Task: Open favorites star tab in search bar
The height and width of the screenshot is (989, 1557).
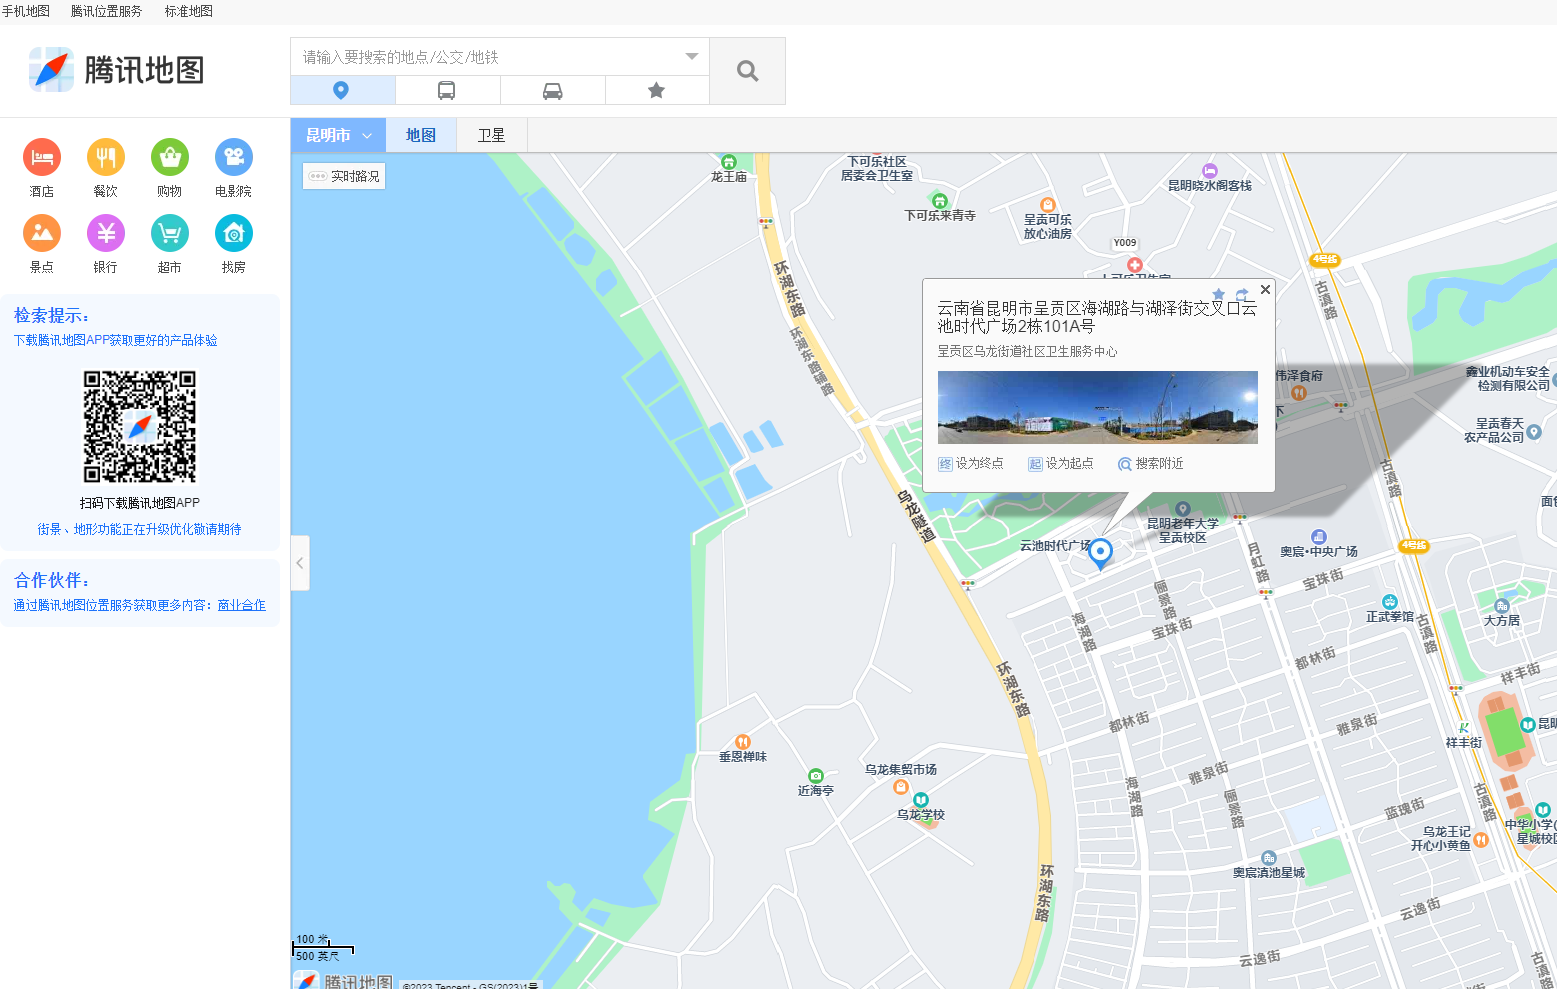Action: 656,90
